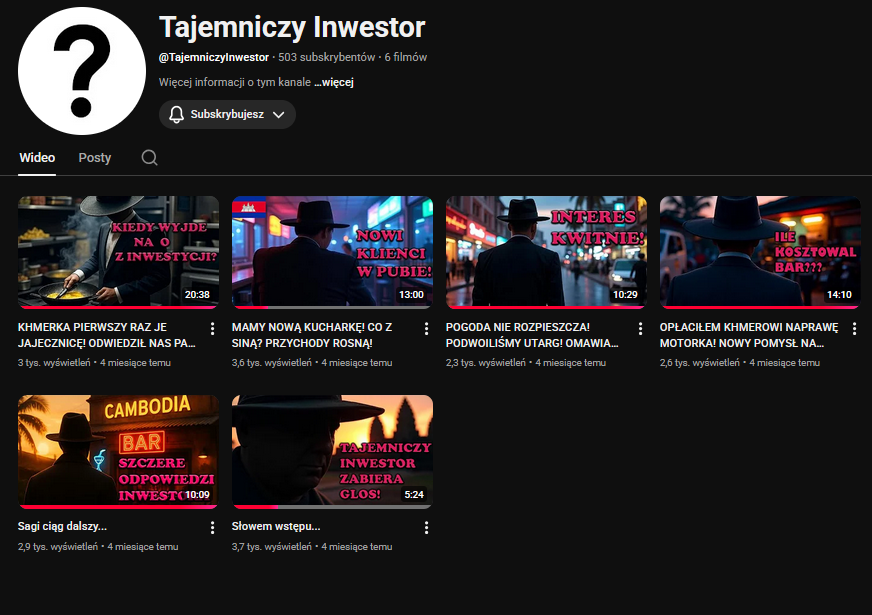Play the NOWI KLIENCI W PUBIE thumbnail
The width and height of the screenshot is (872, 615).
click(x=333, y=251)
